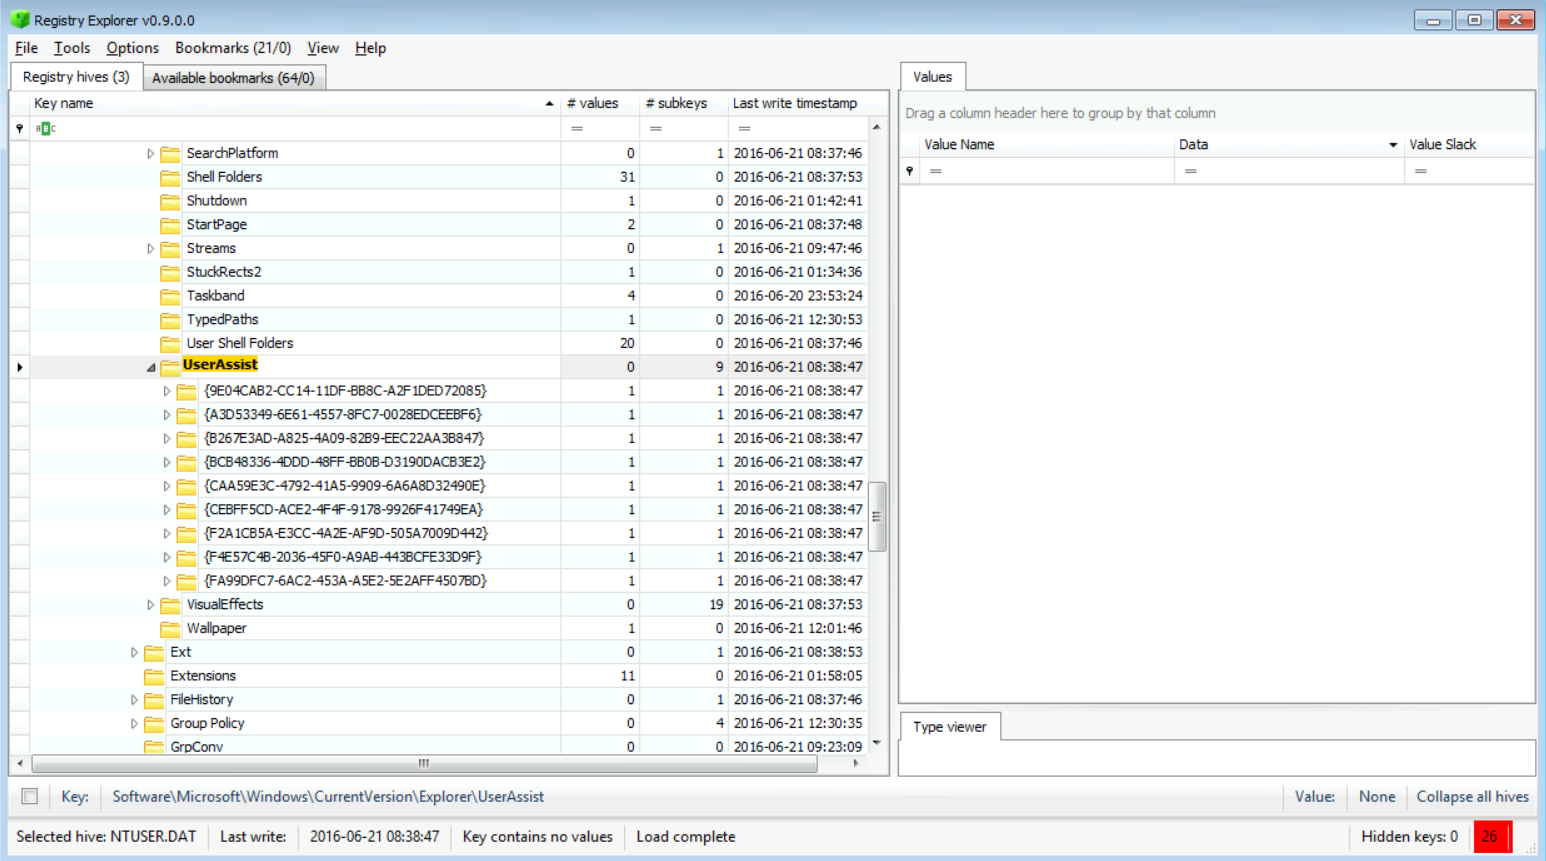Open the Tools menu
Screen dimensions: 1546x861
click(71, 48)
